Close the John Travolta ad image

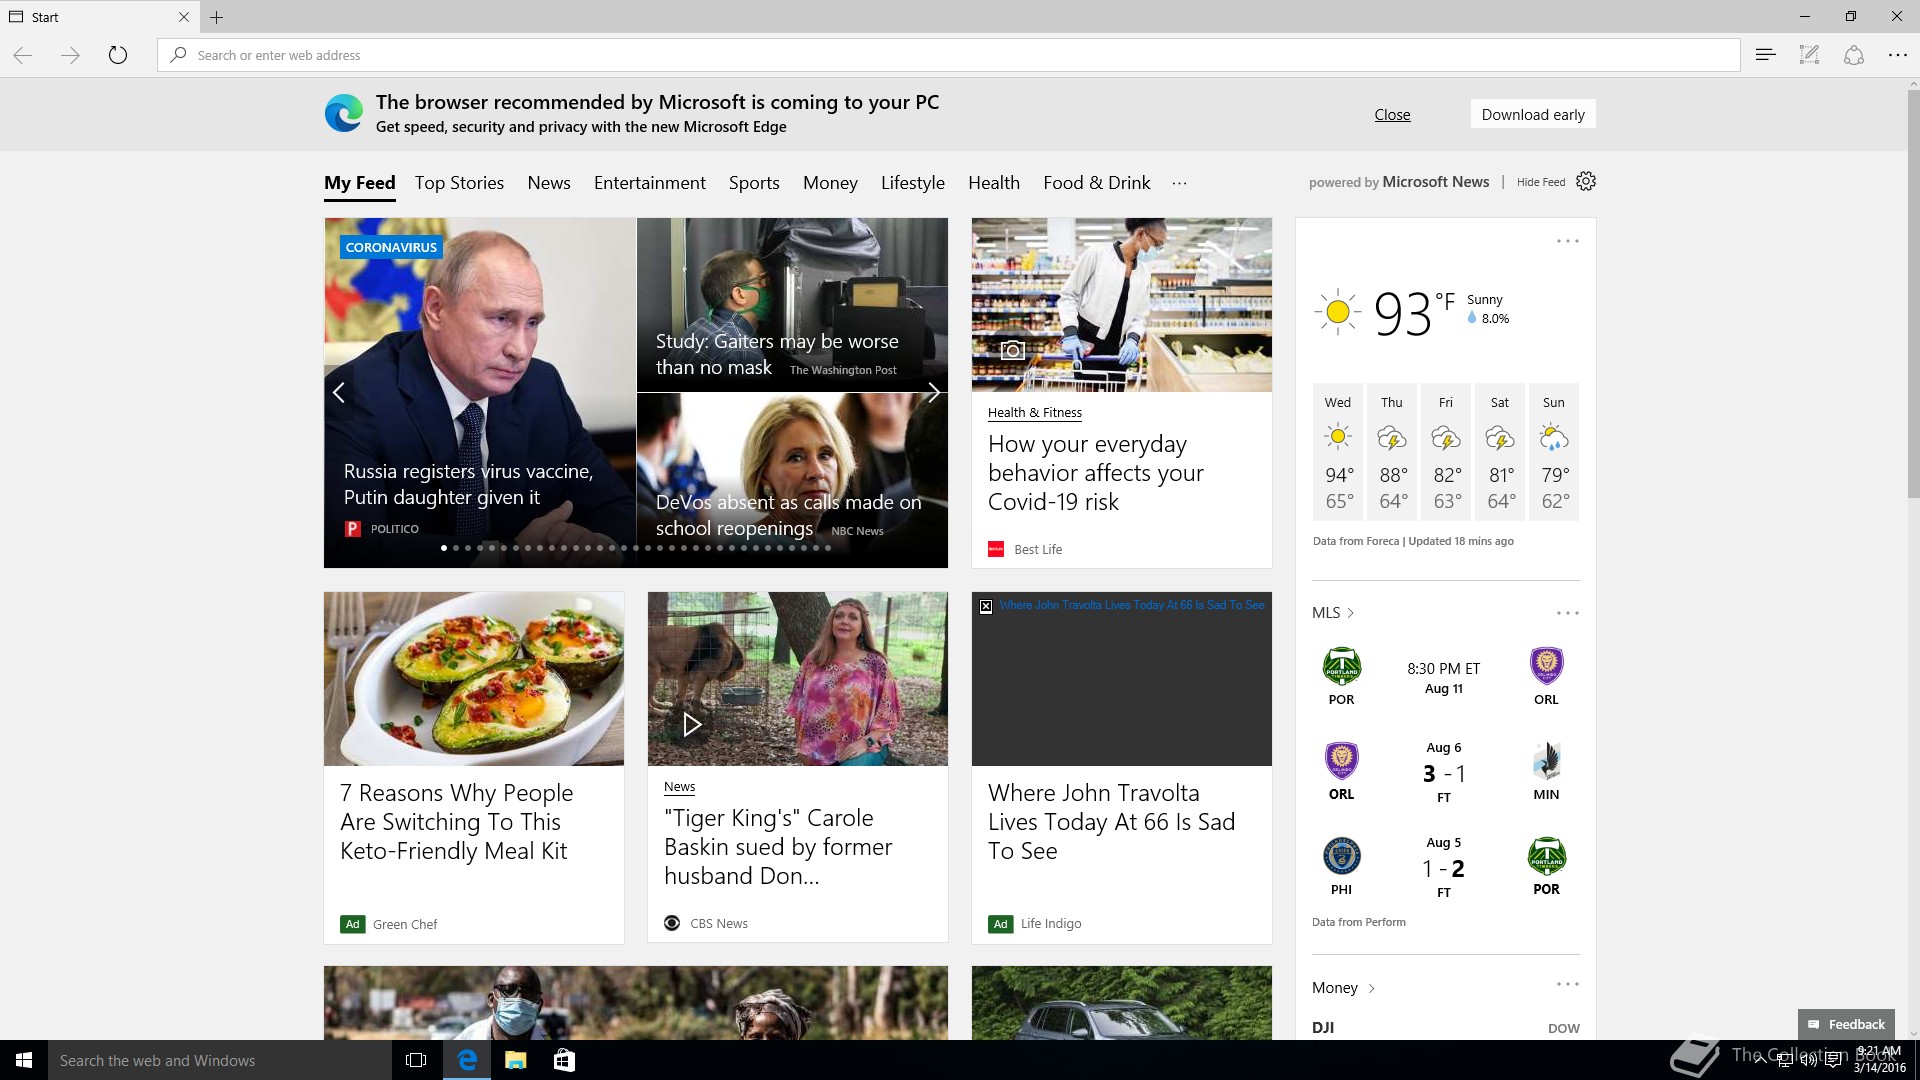point(985,606)
